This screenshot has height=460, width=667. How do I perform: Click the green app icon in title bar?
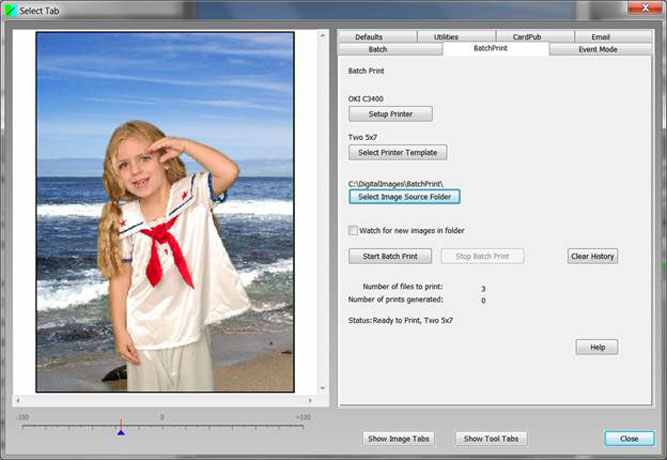(x=11, y=9)
